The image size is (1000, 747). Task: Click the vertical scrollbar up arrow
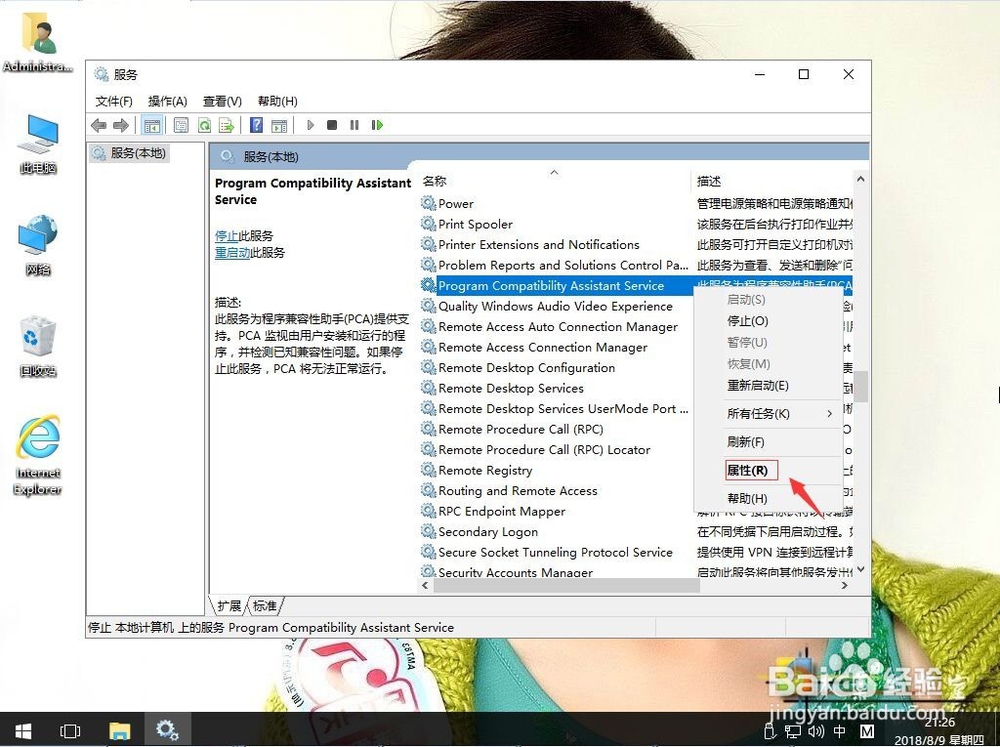[x=860, y=180]
